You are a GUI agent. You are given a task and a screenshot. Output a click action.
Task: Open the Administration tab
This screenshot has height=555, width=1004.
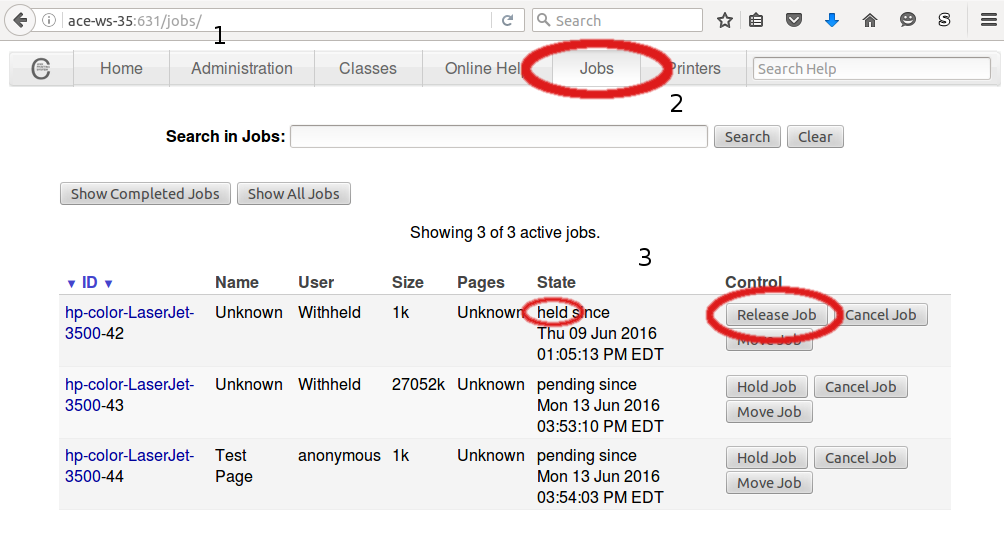coord(242,69)
